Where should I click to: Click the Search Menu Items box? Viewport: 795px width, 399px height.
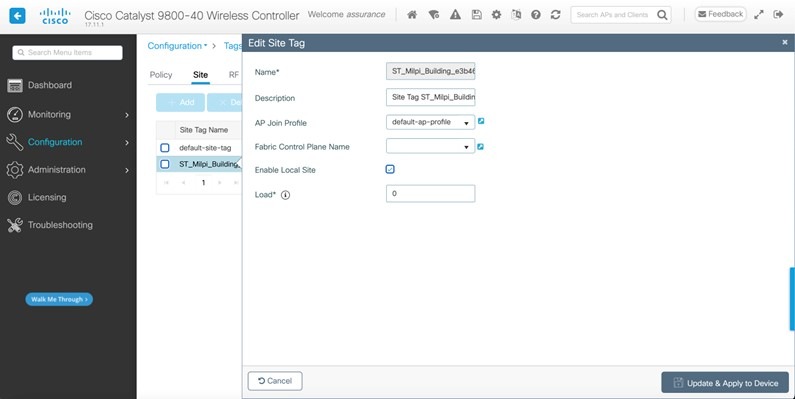67,52
